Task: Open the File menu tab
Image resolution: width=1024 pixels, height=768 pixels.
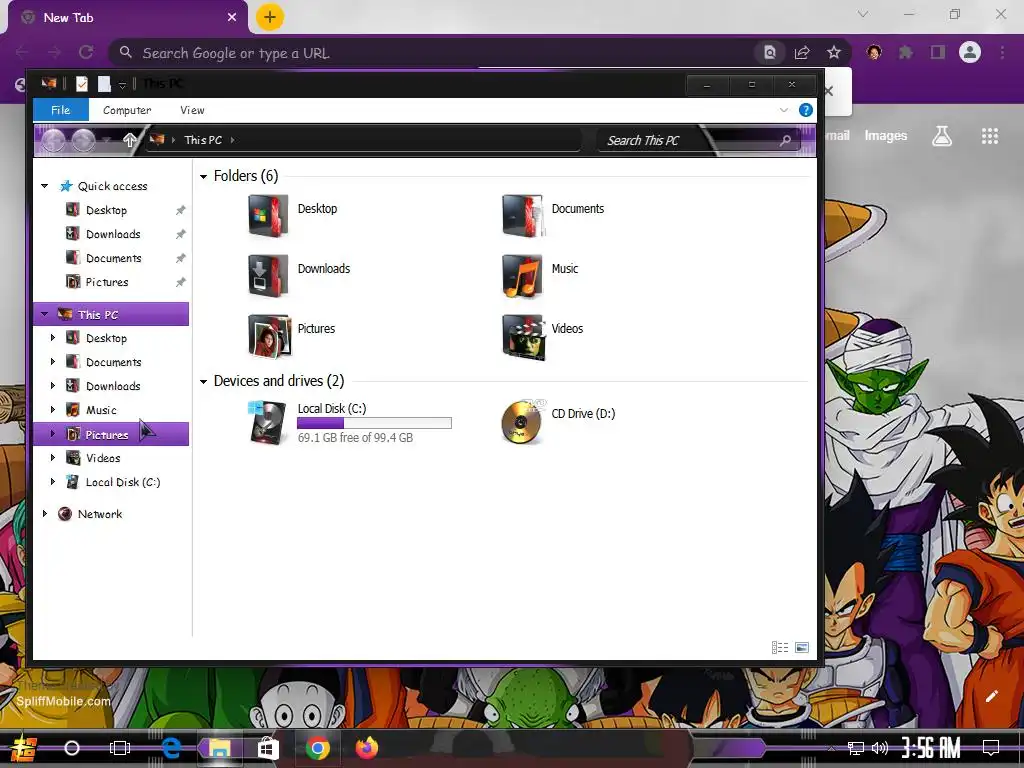Action: point(61,110)
